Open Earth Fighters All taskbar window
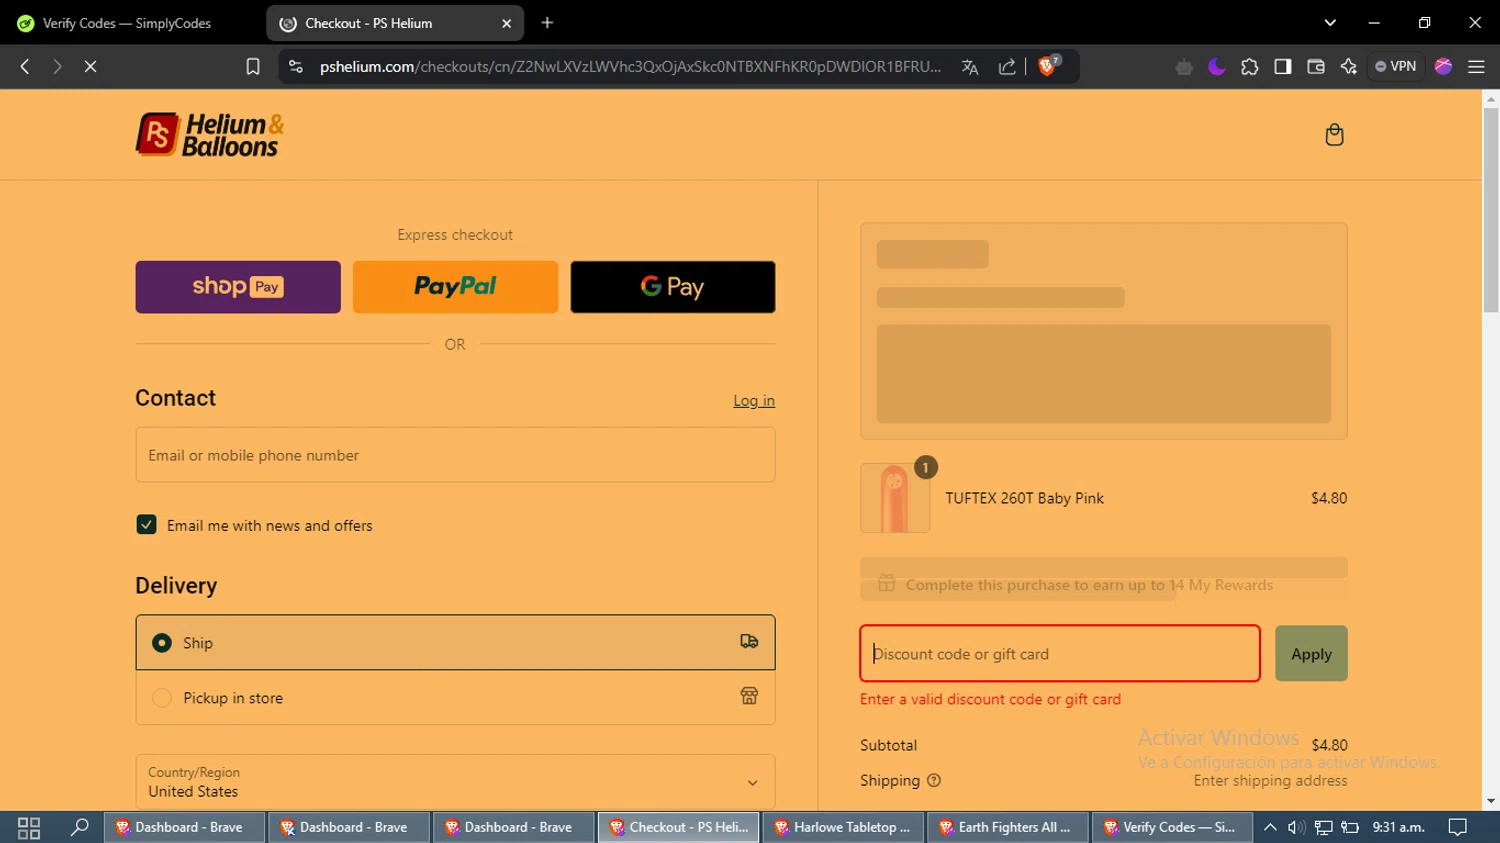Screen dimensions: 1500x843 tap(1007, 827)
